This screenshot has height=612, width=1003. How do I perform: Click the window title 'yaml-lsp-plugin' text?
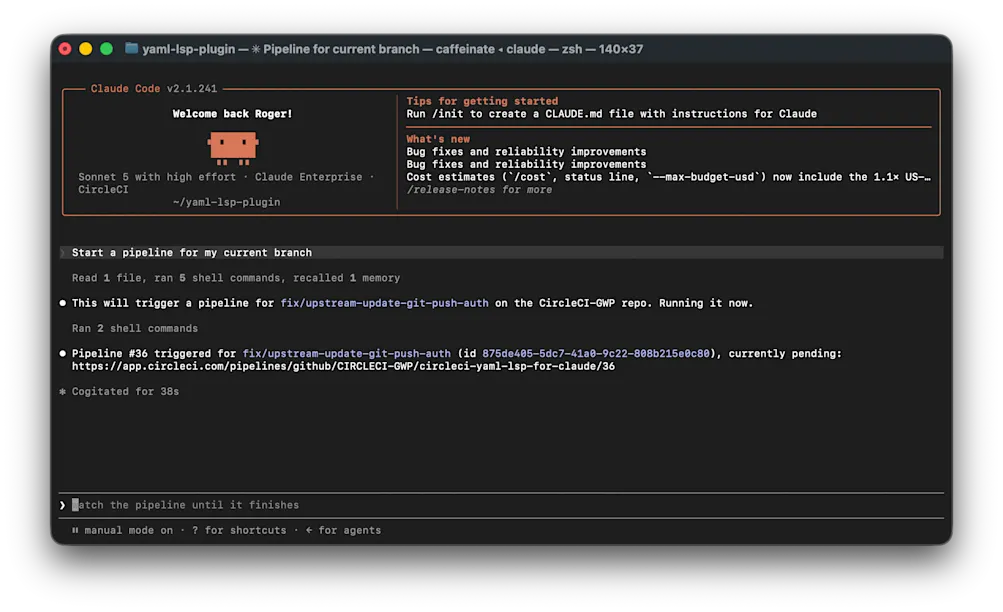coord(189,49)
